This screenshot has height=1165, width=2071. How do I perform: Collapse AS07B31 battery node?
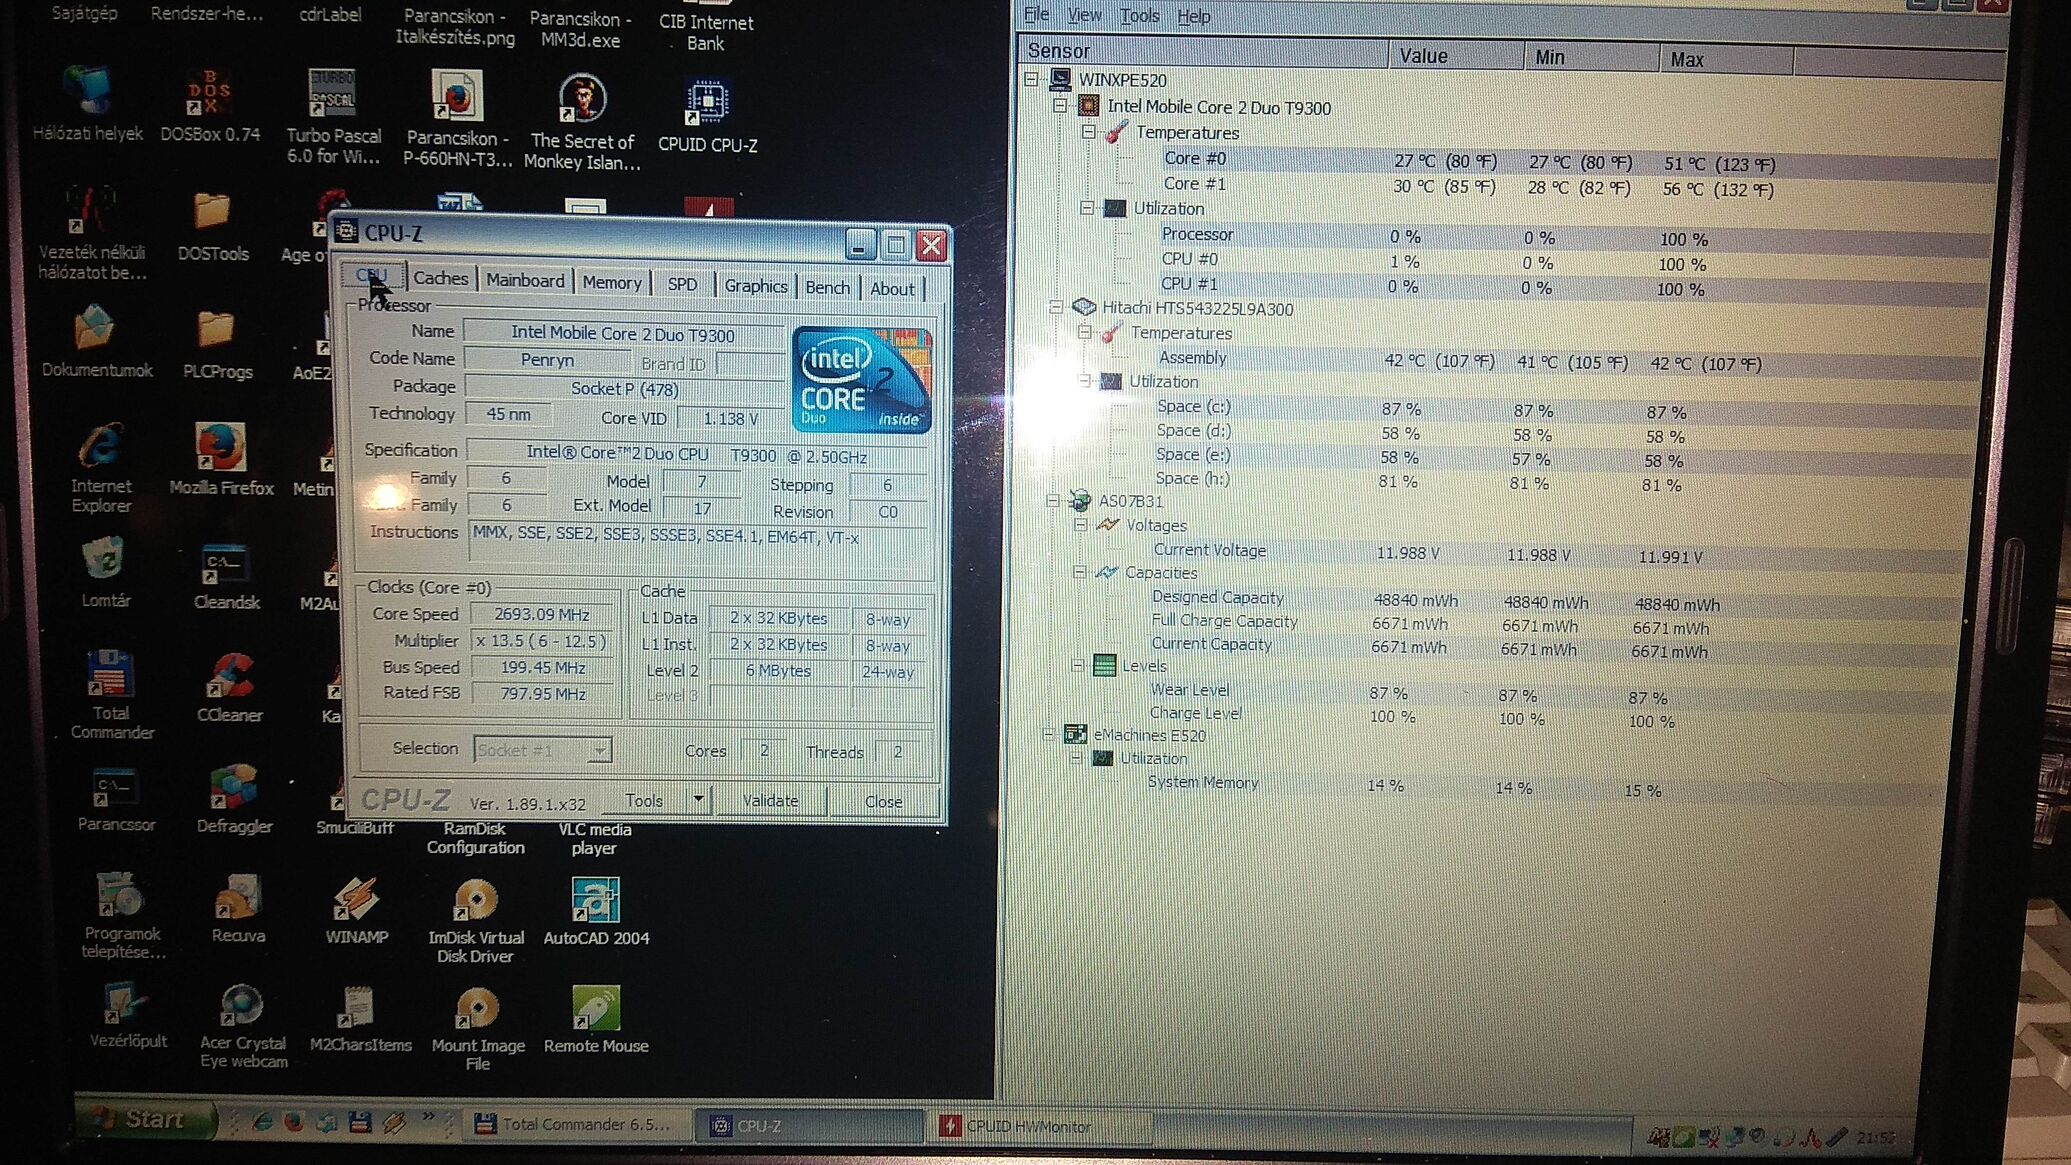tap(1052, 500)
